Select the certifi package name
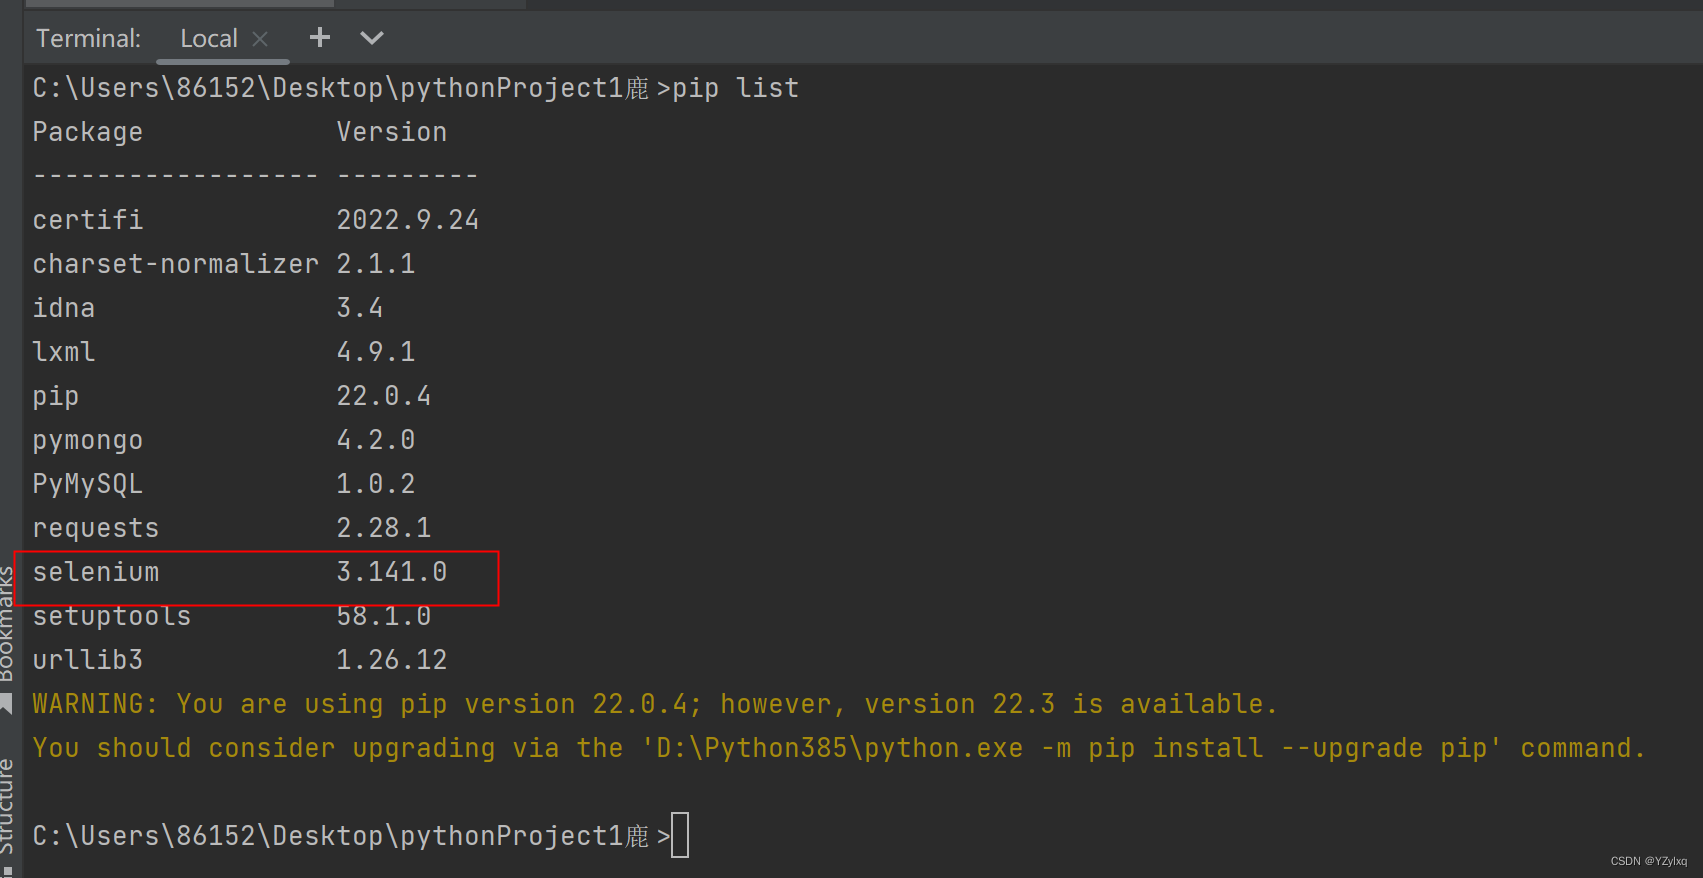This screenshot has height=878, width=1703. coord(87,219)
